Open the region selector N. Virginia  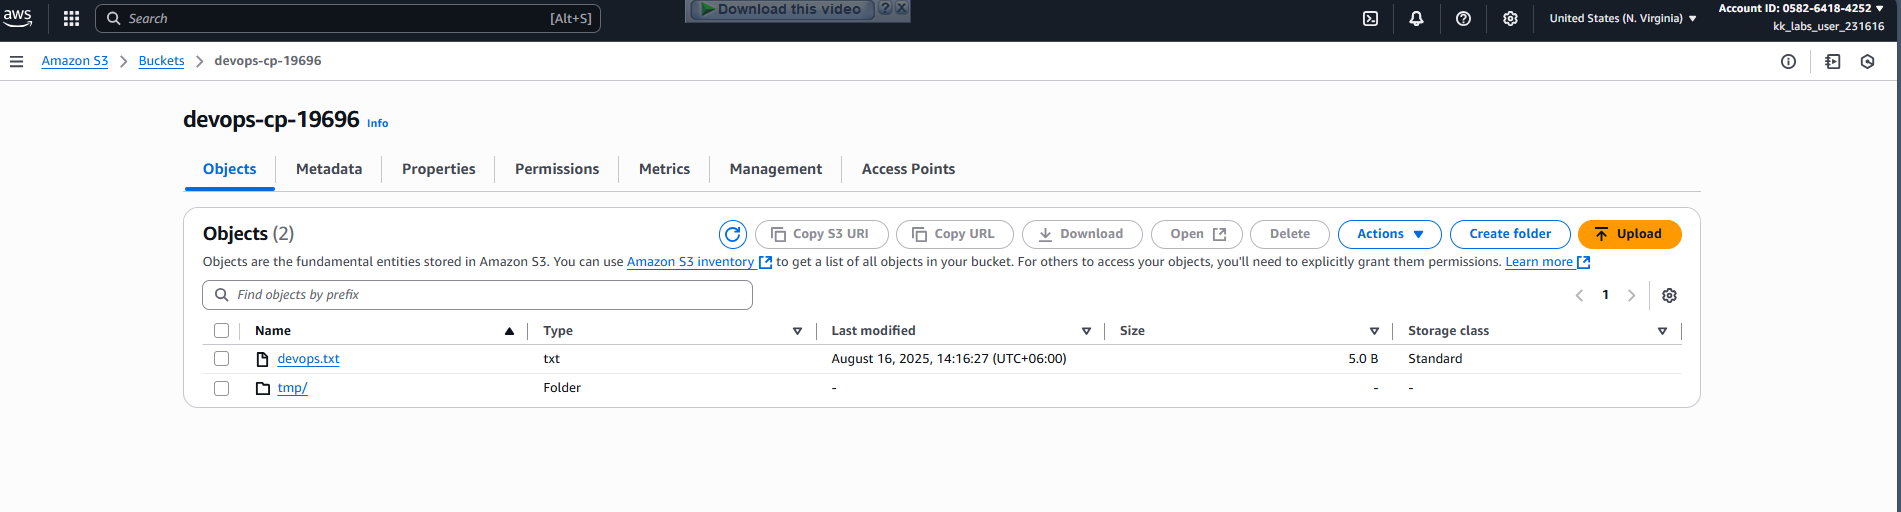[x=1622, y=18]
